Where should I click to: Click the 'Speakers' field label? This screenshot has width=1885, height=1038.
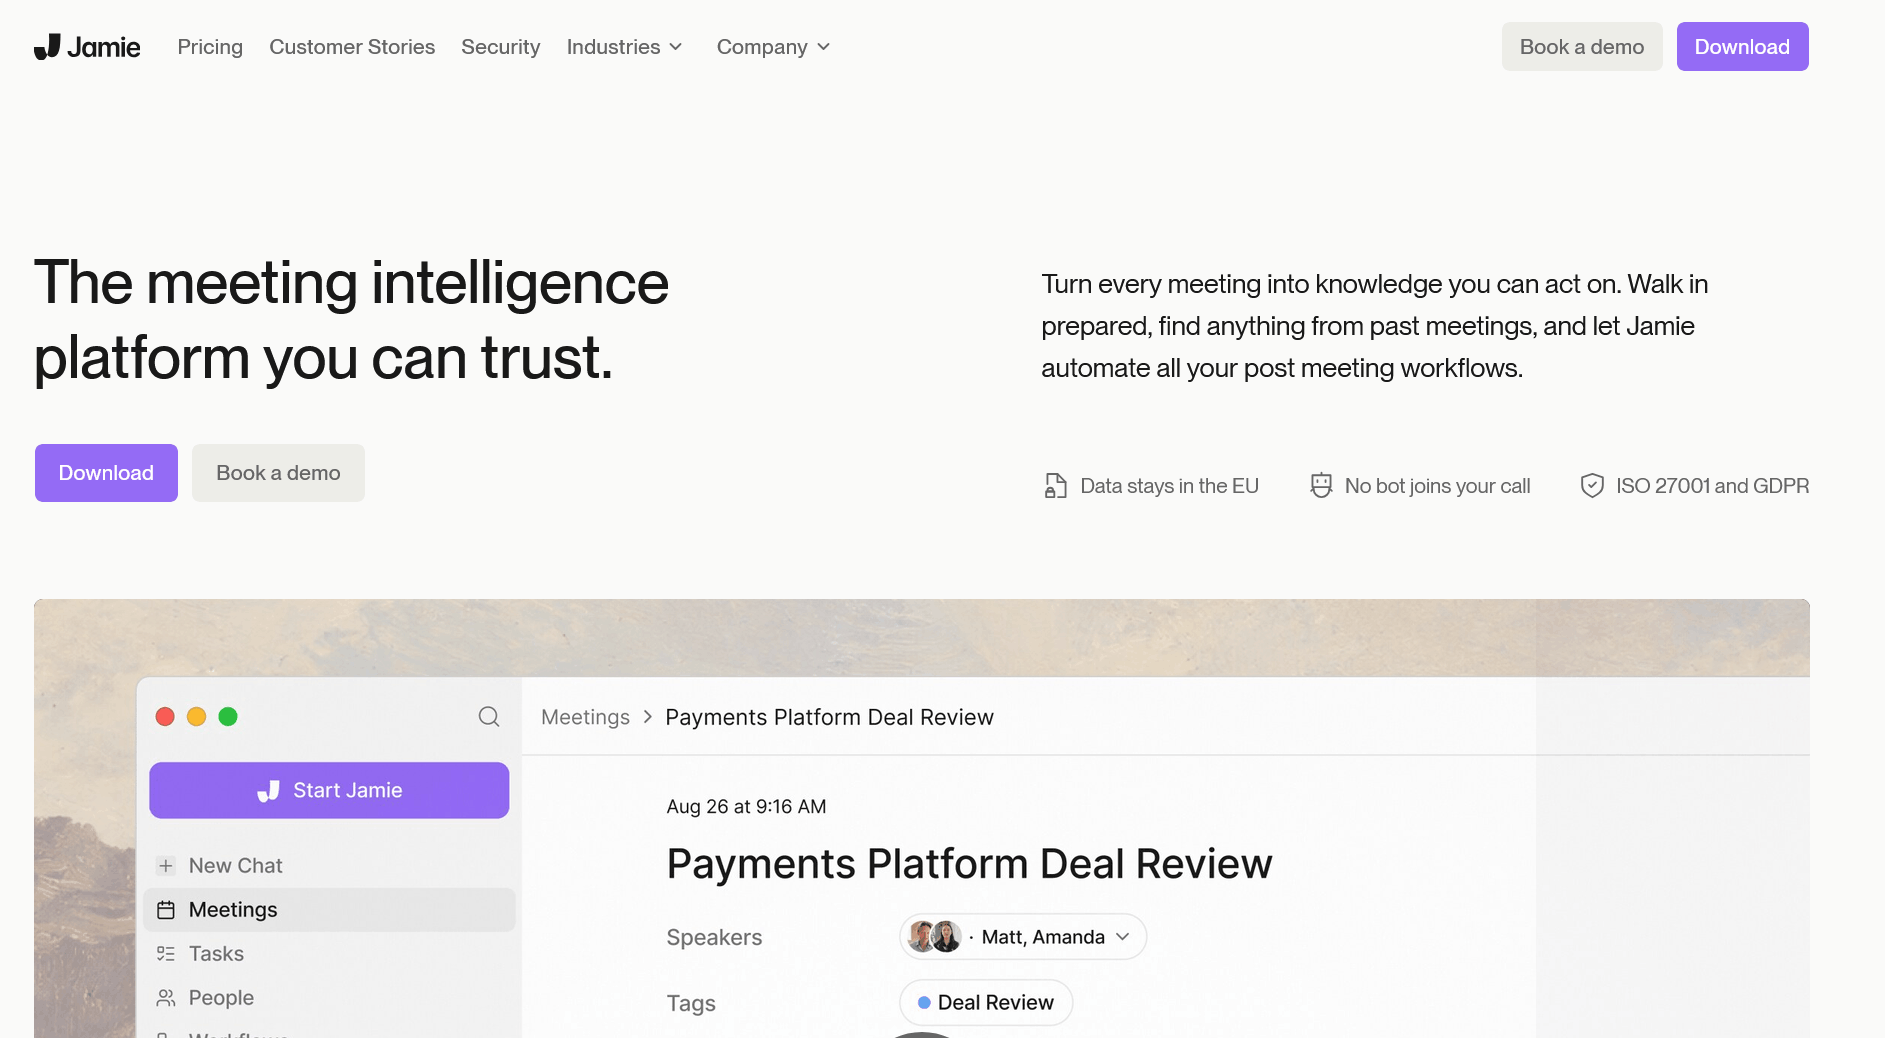714,938
